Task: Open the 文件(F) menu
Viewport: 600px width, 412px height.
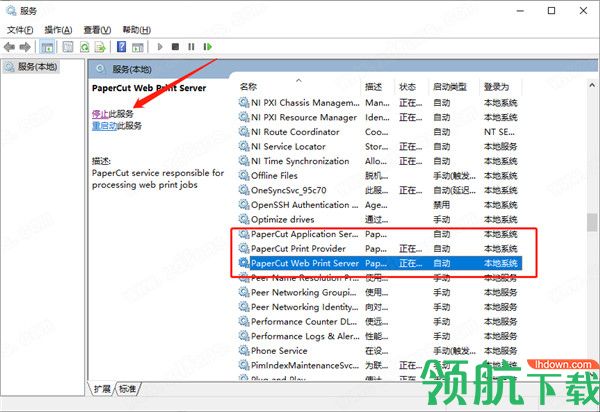Action: (x=20, y=30)
